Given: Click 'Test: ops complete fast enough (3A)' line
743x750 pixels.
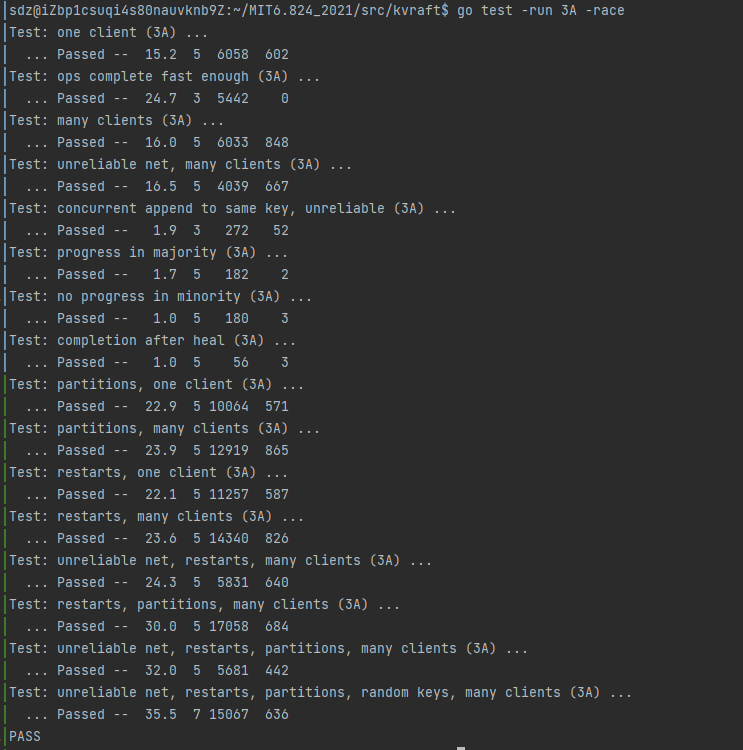Looking at the screenshot, I should [x=165, y=77].
